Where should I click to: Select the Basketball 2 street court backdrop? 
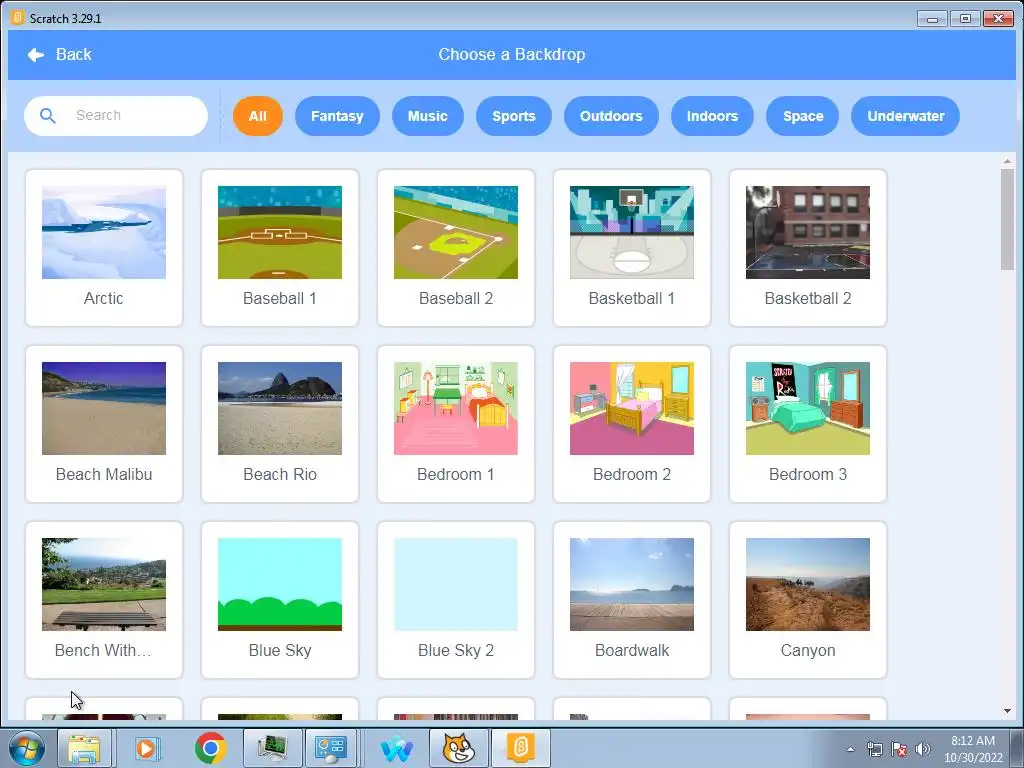tap(808, 232)
